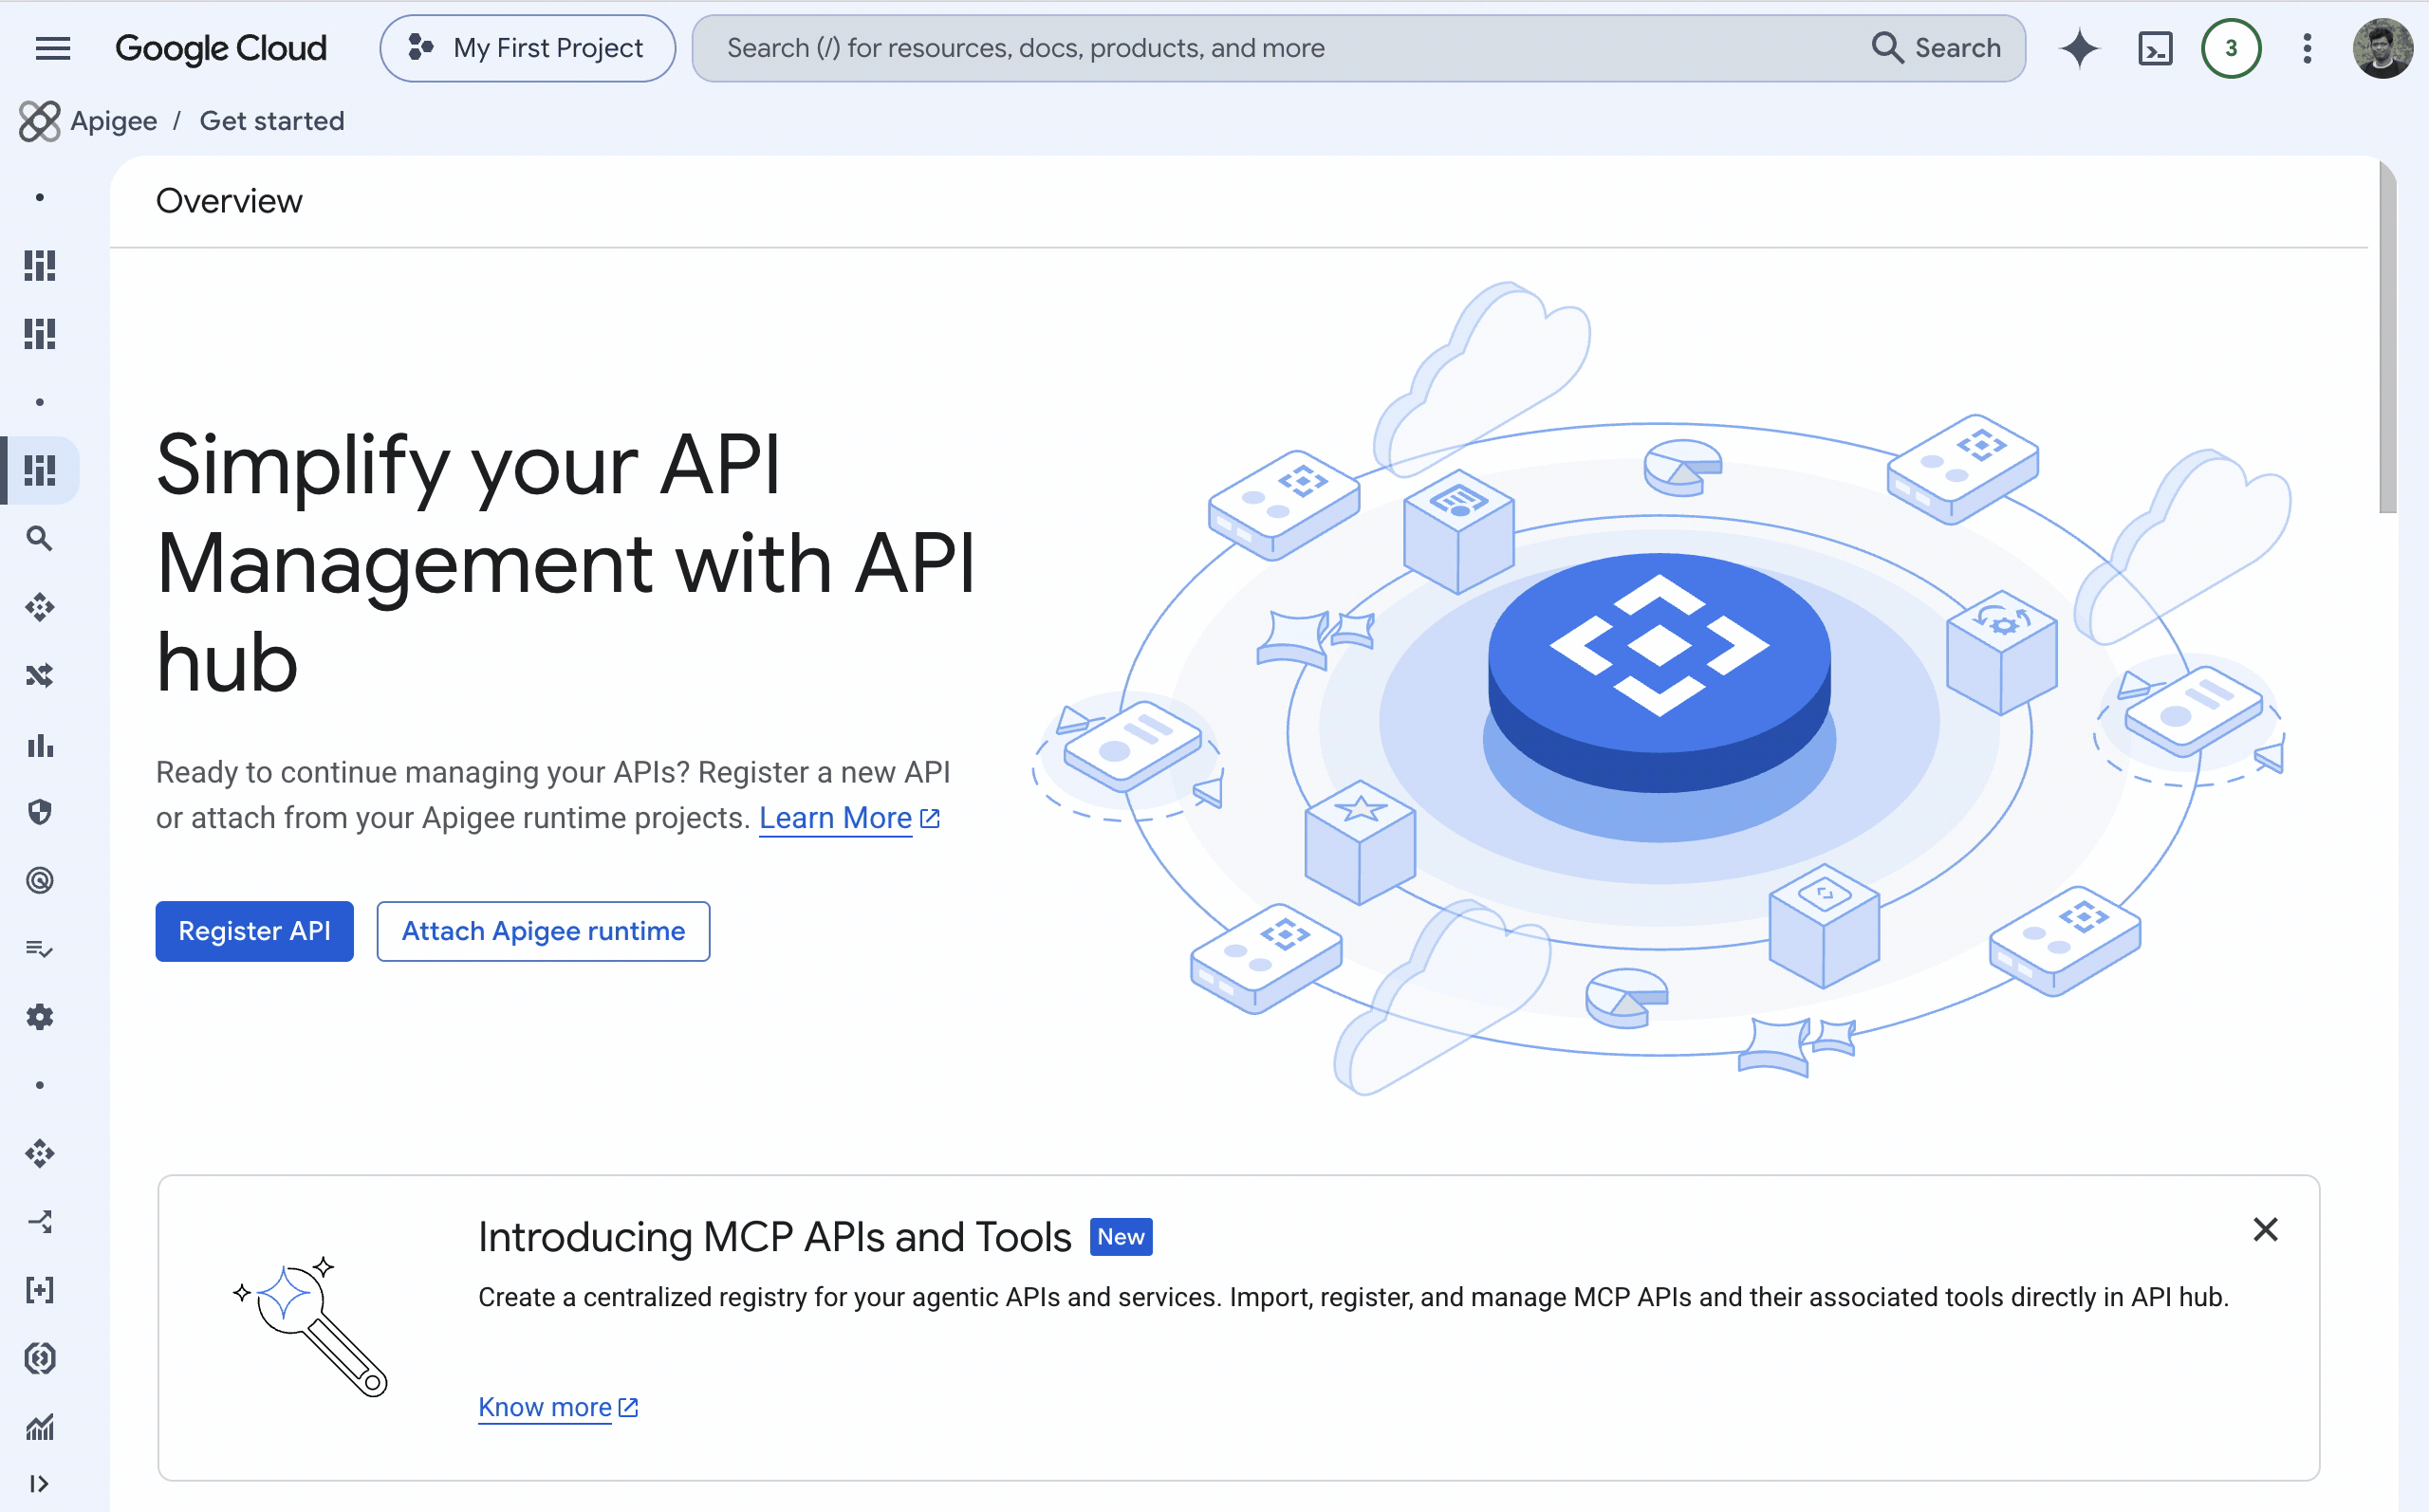The width and height of the screenshot is (2429, 1512).
Task: Click the wrench sparkle illustration in banner
Action: [x=311, y=1326]
